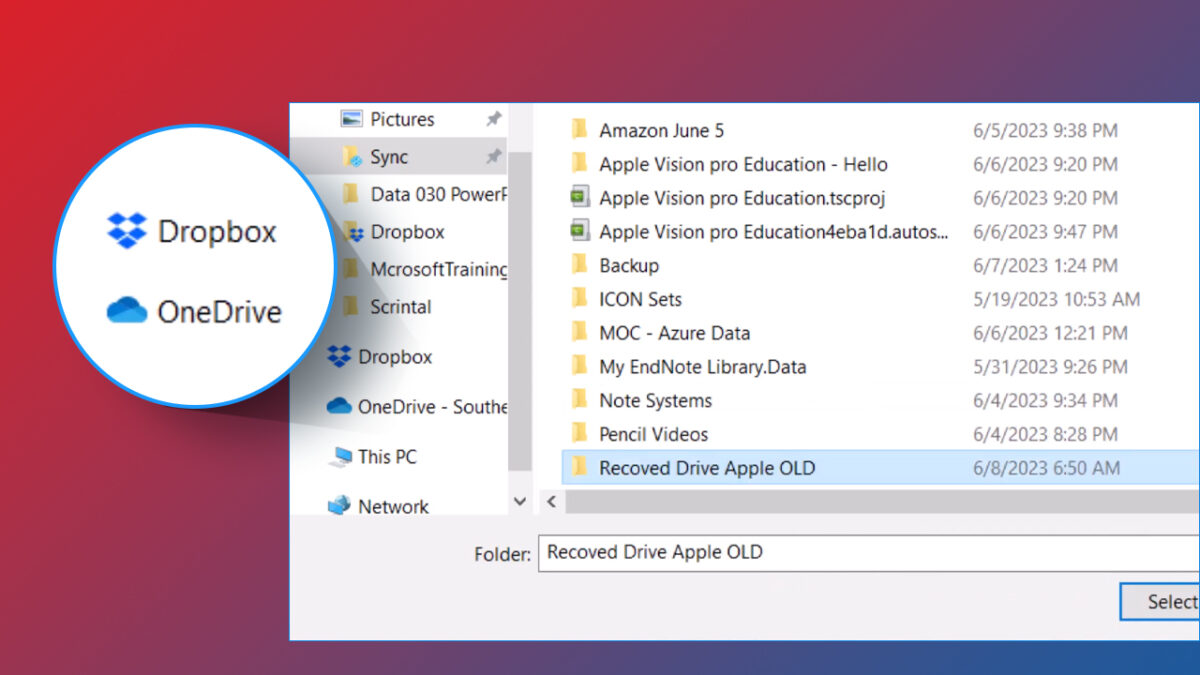Click date 6/6/2023 9:47 PM
The image size is (1200, 675).
(x=1045, y=232)
